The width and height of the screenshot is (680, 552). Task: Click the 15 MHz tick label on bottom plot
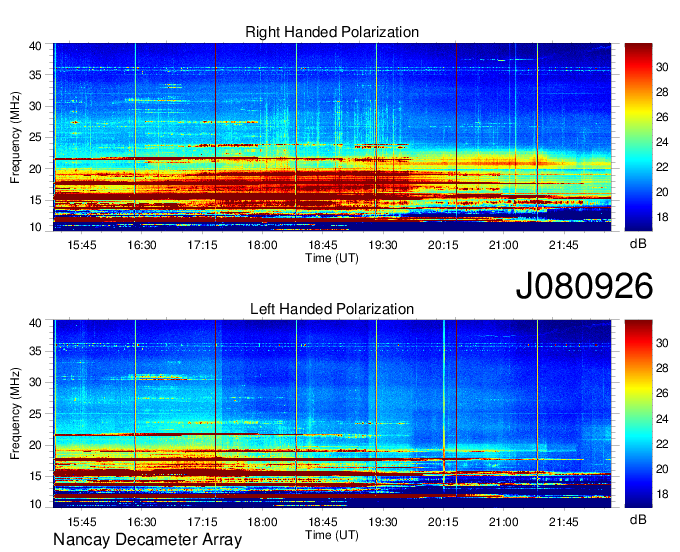(35, 477)
